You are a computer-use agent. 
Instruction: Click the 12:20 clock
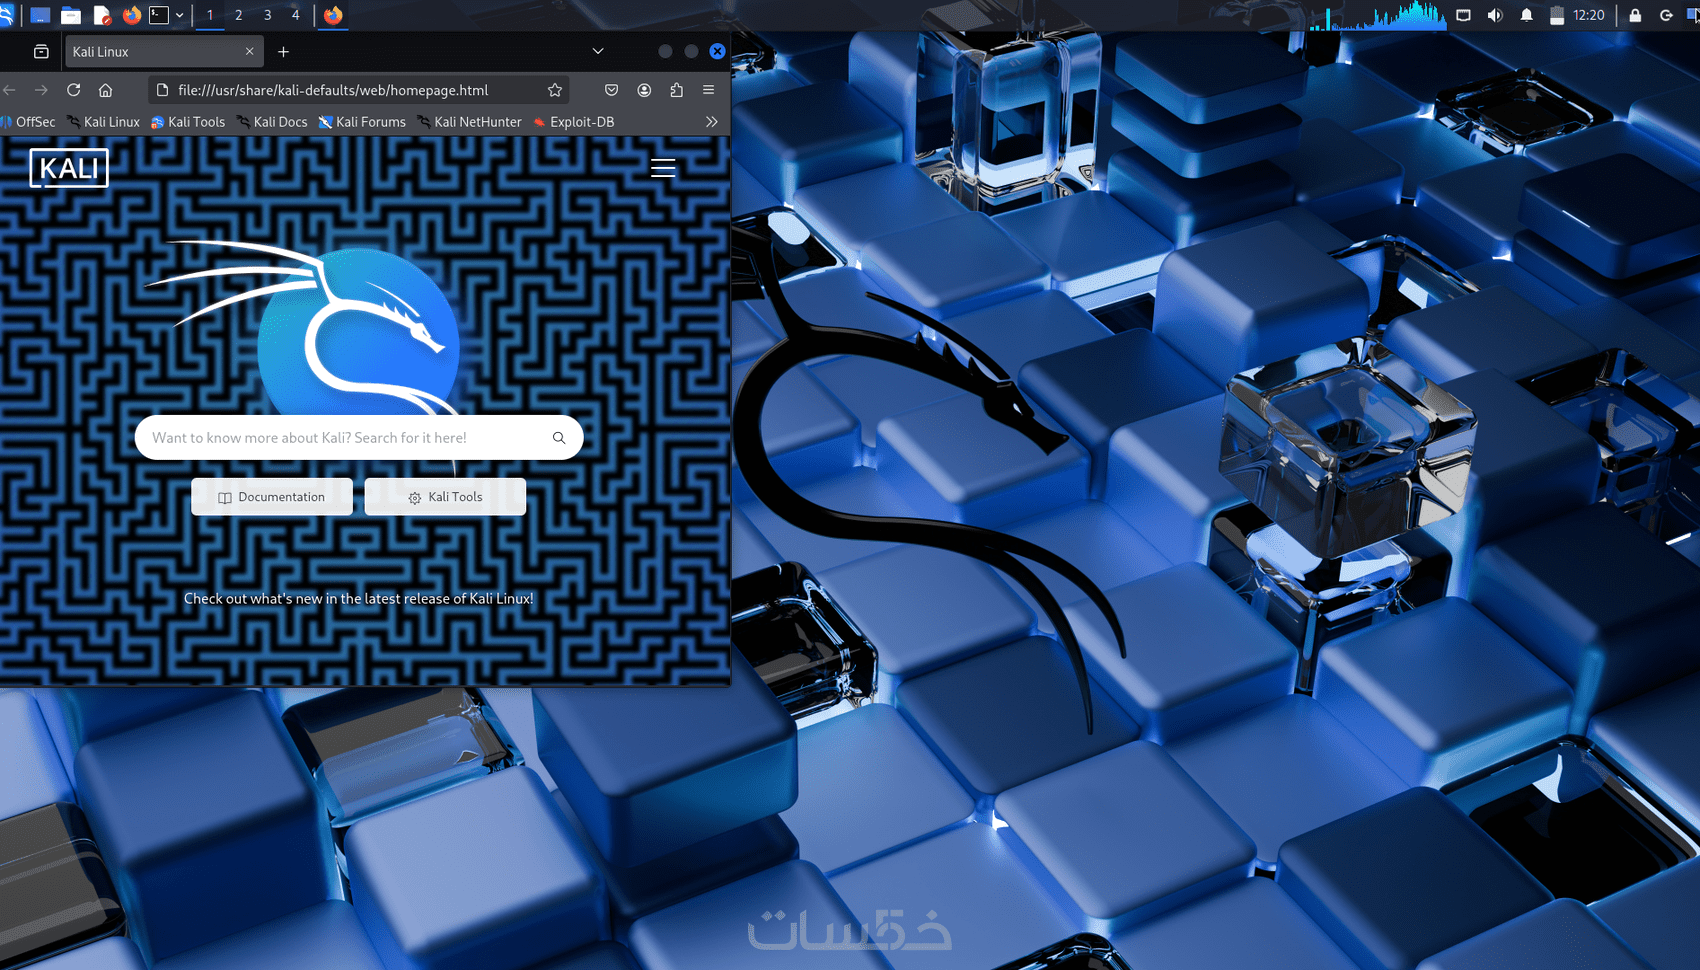click(x=1588, y=15)
